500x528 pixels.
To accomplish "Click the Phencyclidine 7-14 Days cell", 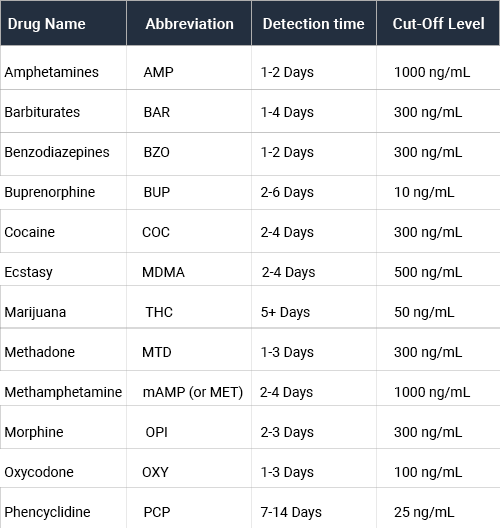I will 314,508.
